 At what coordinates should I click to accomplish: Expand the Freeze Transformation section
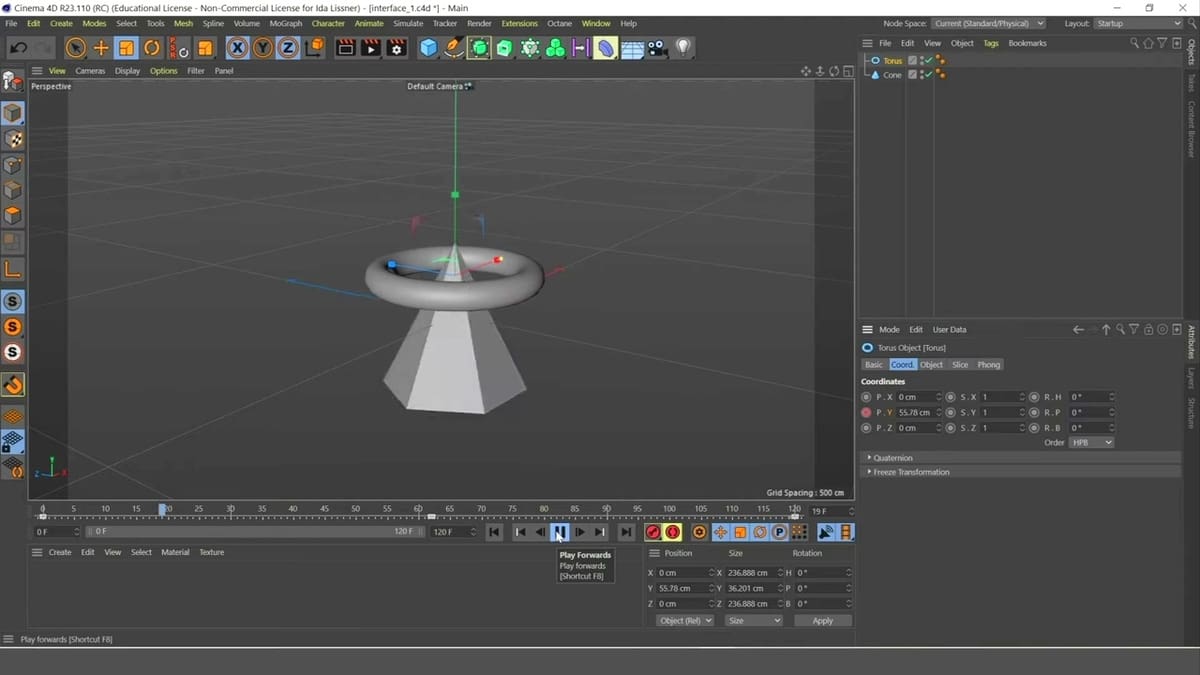(910, 472)
